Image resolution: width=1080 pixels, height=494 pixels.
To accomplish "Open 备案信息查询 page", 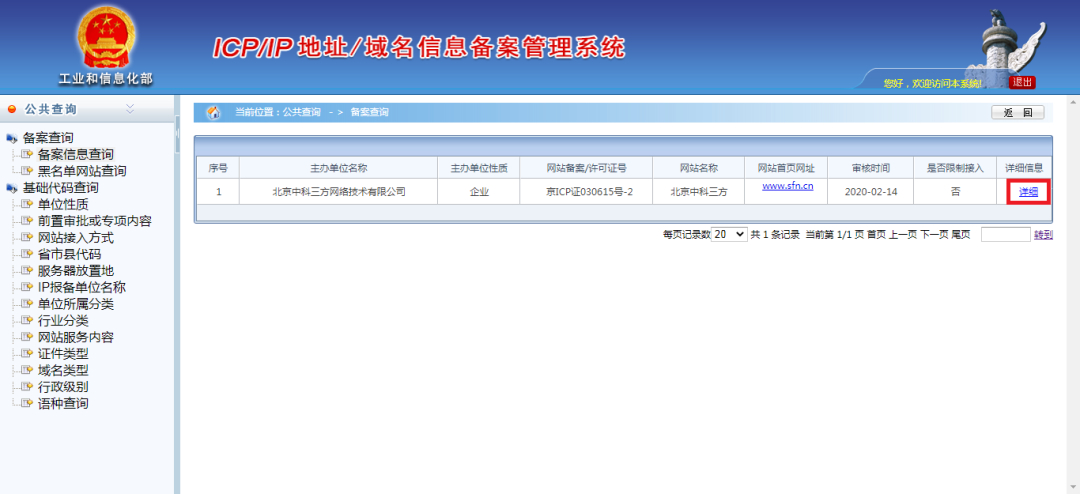I will point(76,154).
